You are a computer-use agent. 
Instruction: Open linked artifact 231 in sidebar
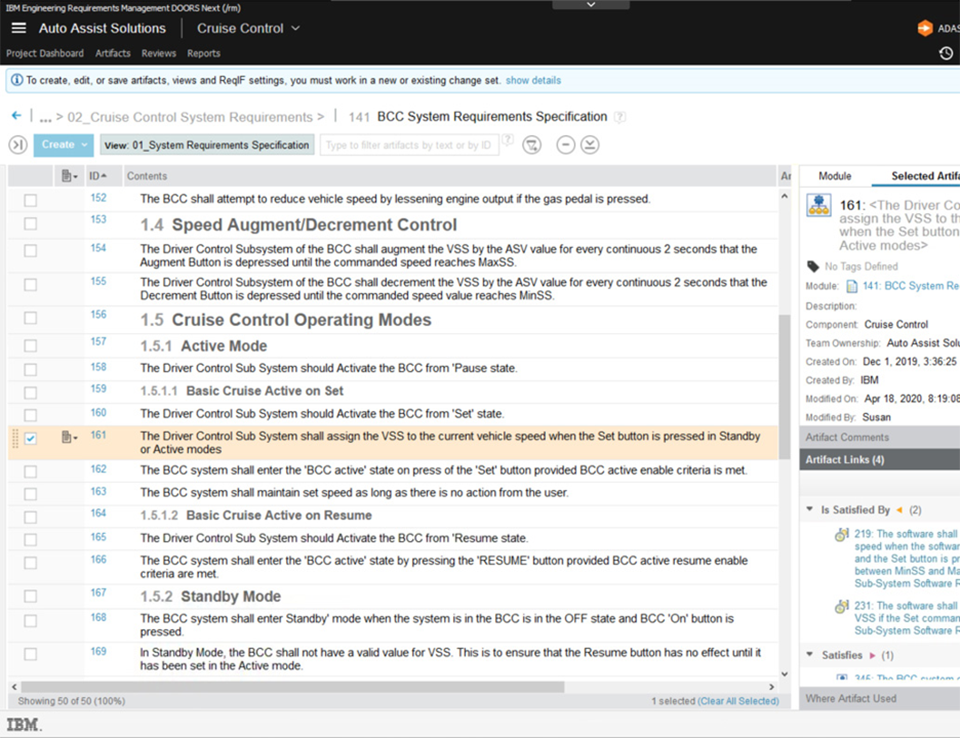(x=906, y=617)
